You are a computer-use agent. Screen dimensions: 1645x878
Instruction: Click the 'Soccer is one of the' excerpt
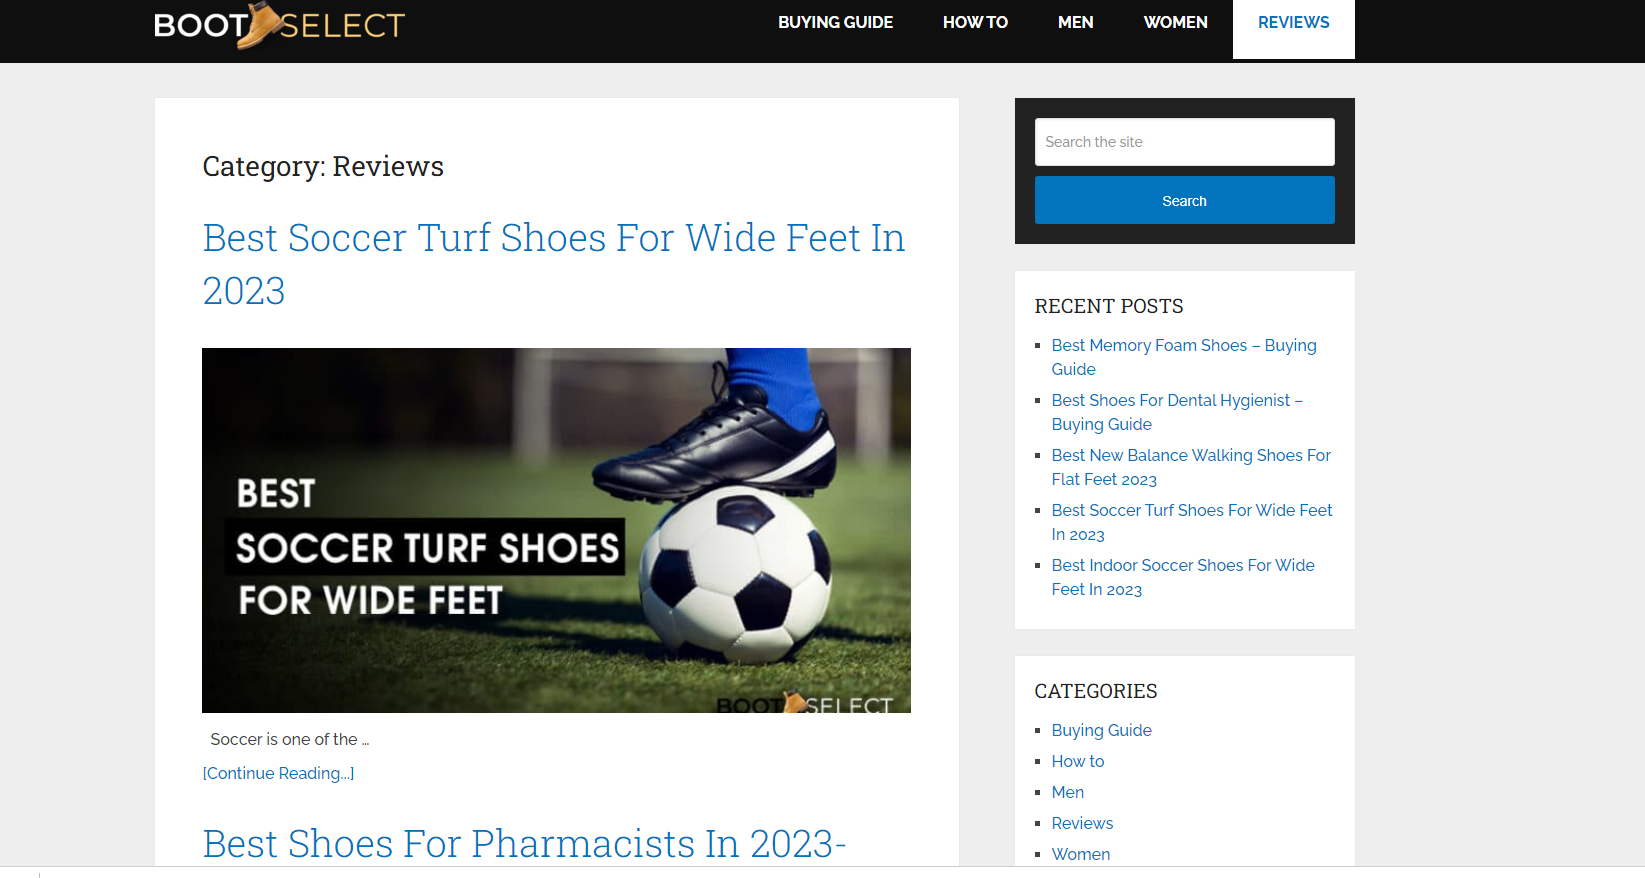[290, 739]
